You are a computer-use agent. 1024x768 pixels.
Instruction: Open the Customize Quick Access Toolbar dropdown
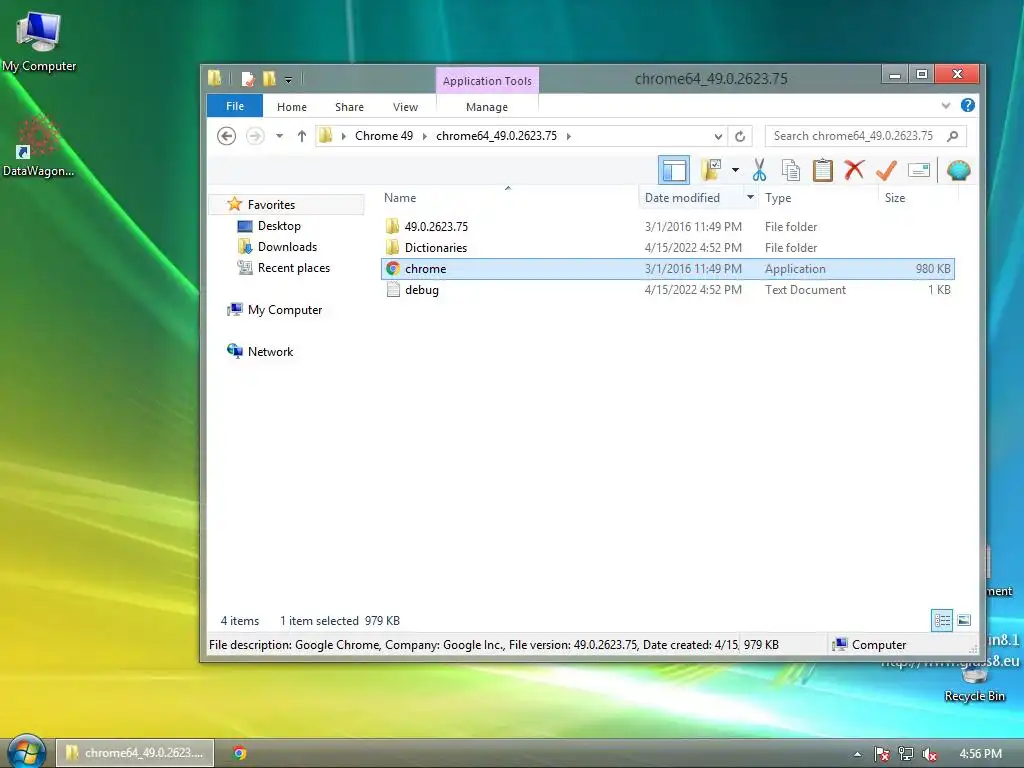pyautogui.click(x=288, y=80)
